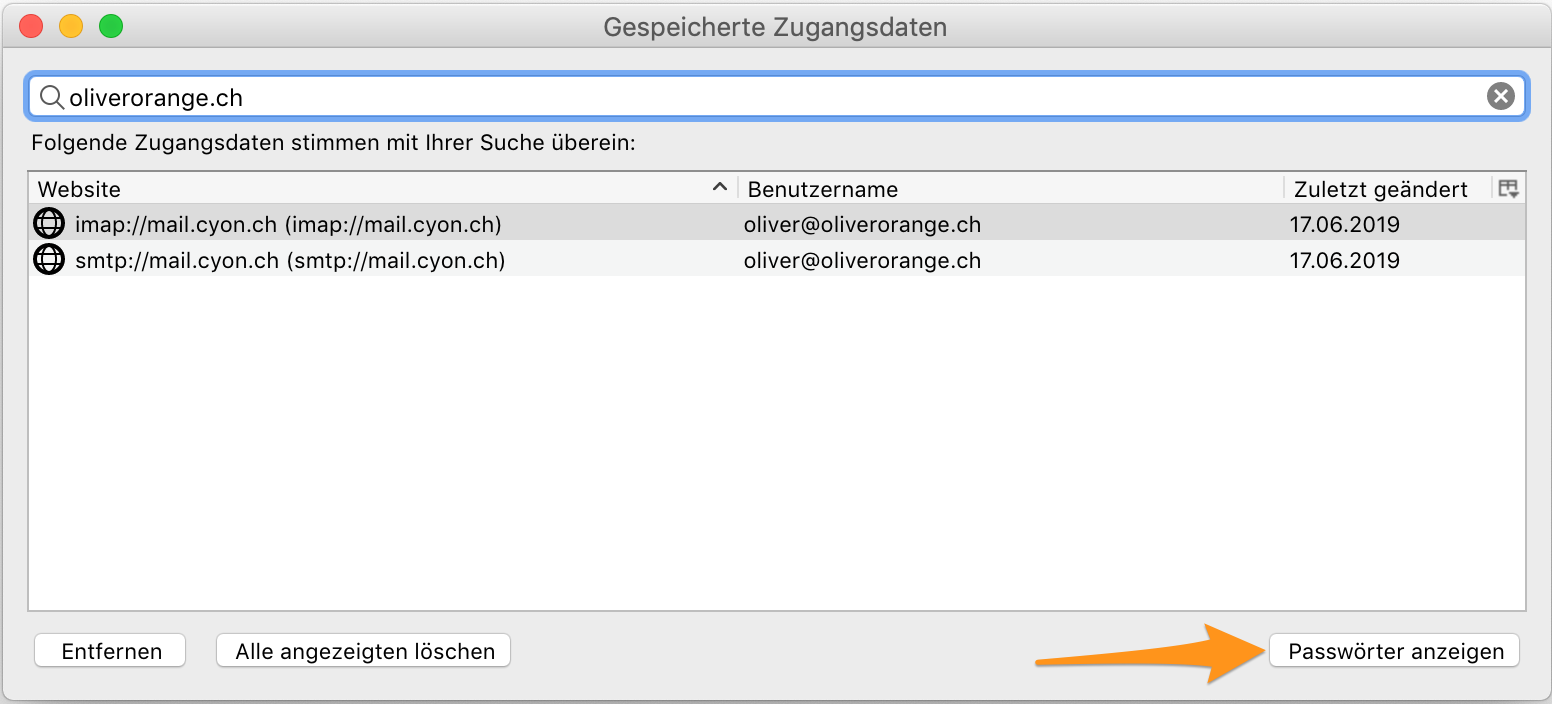Click into the oliverorange.ch search field
Screen dimensions: 1552x704
pyautogui.click(x=760, y=97)
